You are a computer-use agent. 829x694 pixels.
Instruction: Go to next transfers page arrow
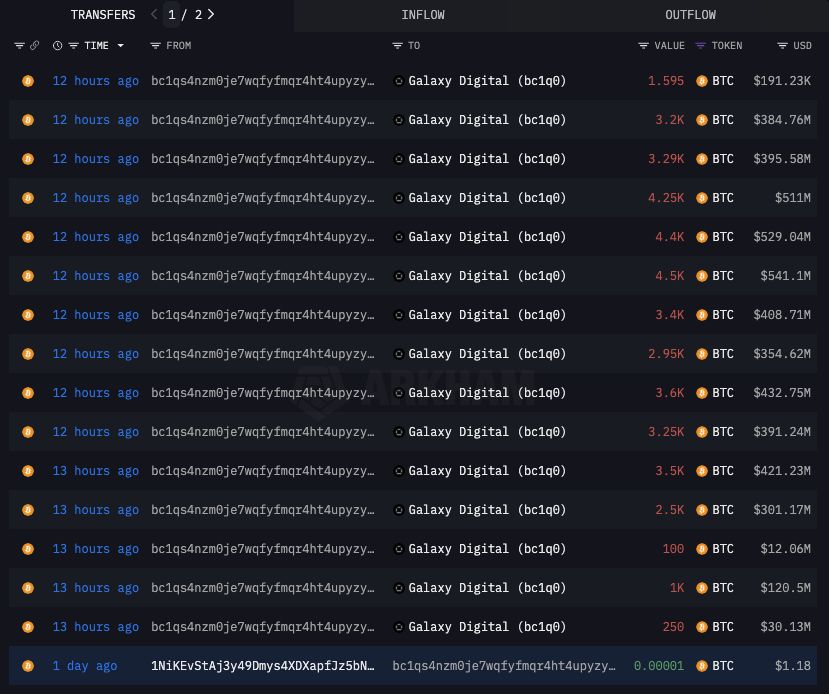tap(211, 14)
